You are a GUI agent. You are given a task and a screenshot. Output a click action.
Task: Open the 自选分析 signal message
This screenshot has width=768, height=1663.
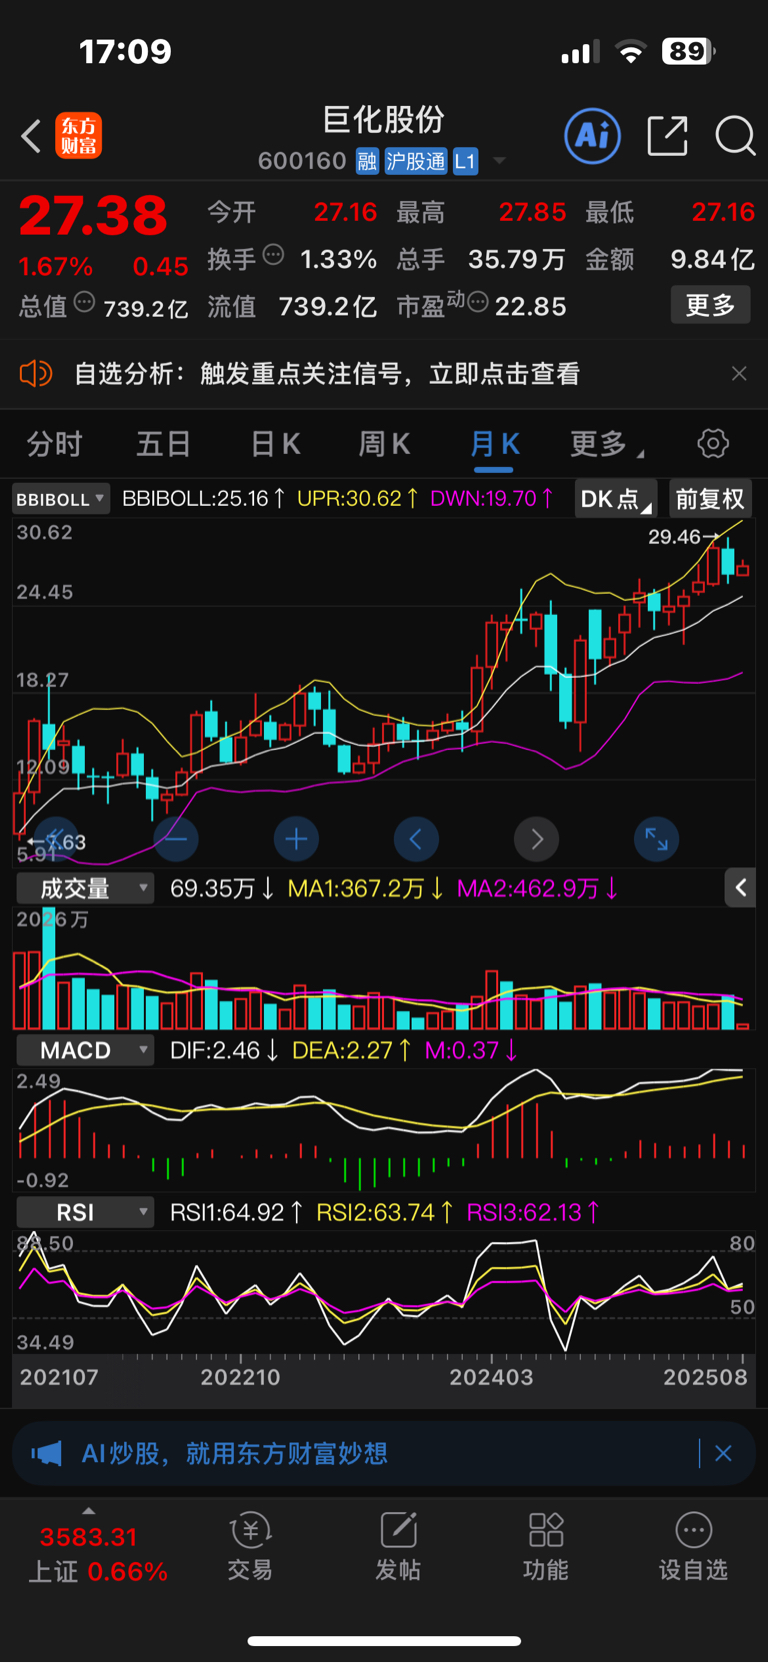[326, 374]
